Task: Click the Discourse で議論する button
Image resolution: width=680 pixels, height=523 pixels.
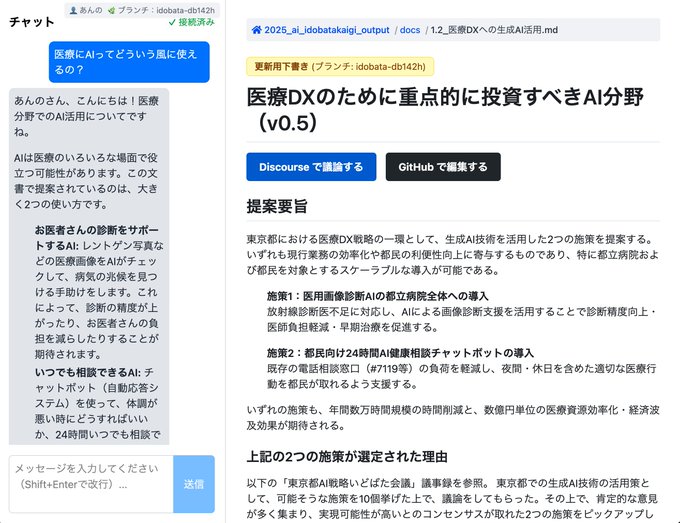Action: [x=311, y=167]
